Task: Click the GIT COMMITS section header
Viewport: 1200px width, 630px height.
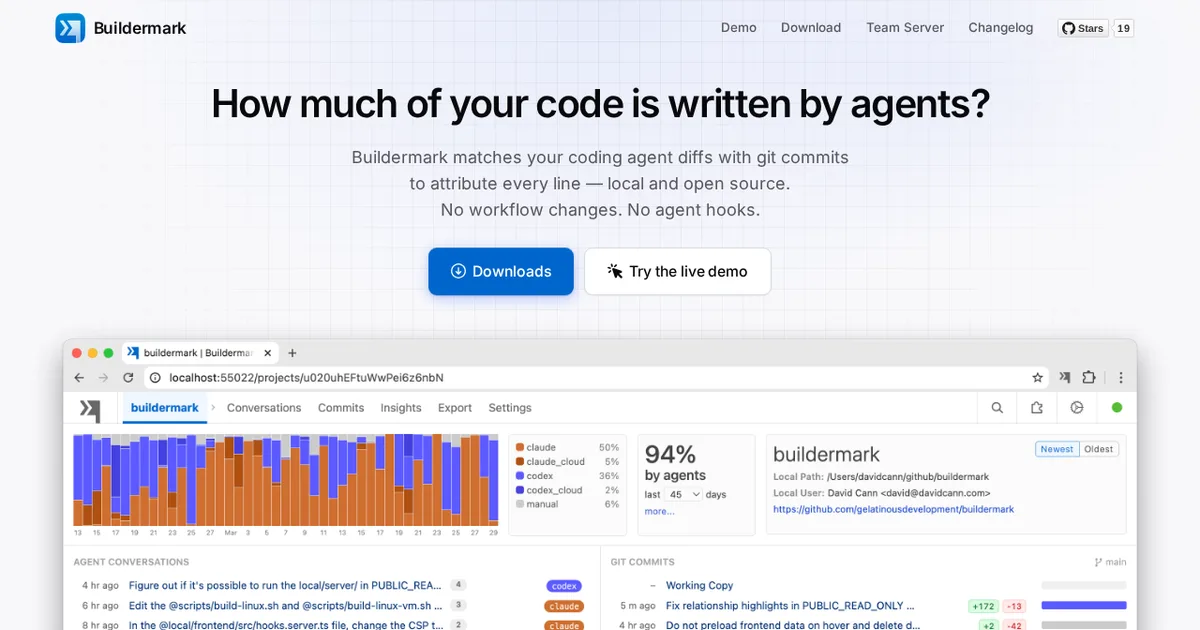Action: (642, 562)
